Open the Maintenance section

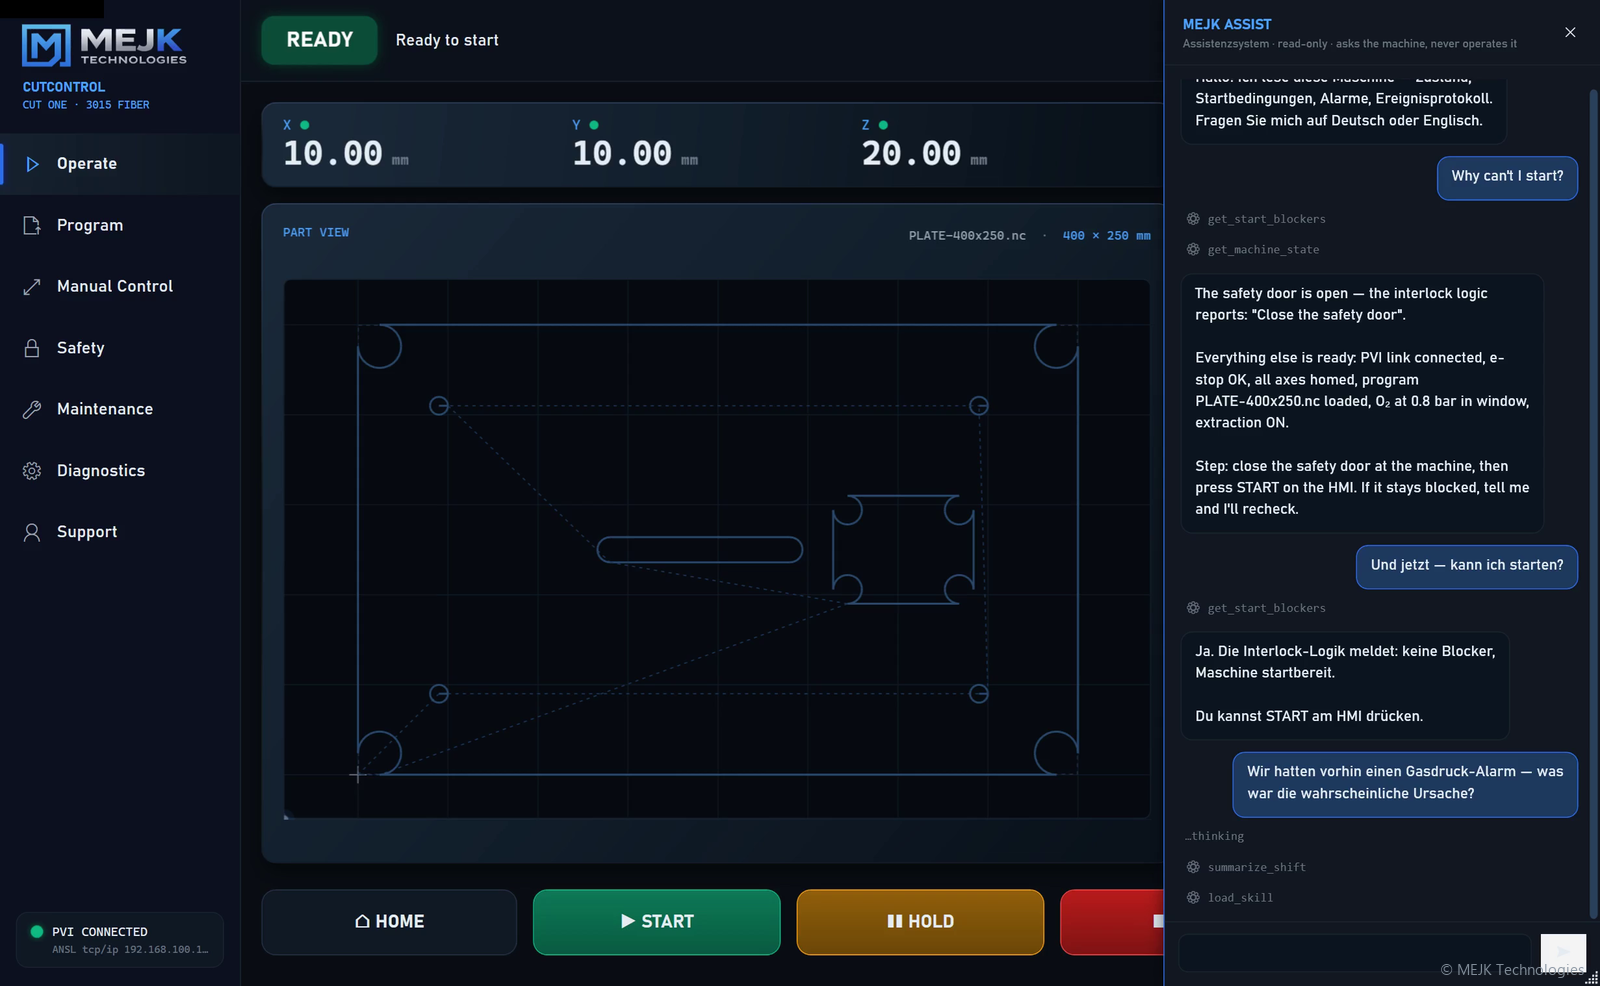(x=120, y=409)
